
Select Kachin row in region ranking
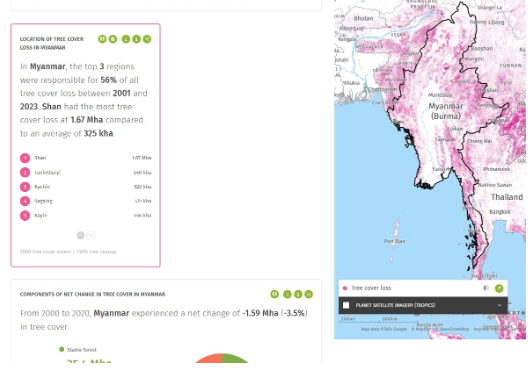[x=86, y=187]
